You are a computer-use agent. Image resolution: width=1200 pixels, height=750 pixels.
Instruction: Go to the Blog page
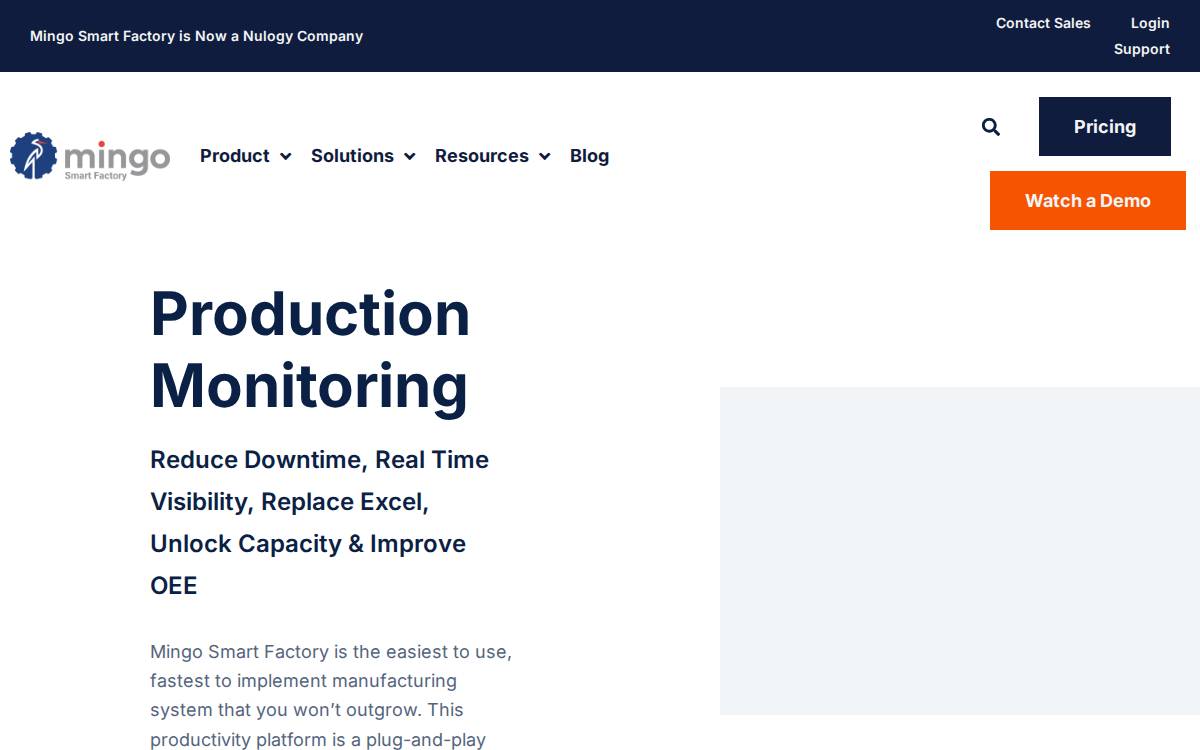click(x=589, y=156)
